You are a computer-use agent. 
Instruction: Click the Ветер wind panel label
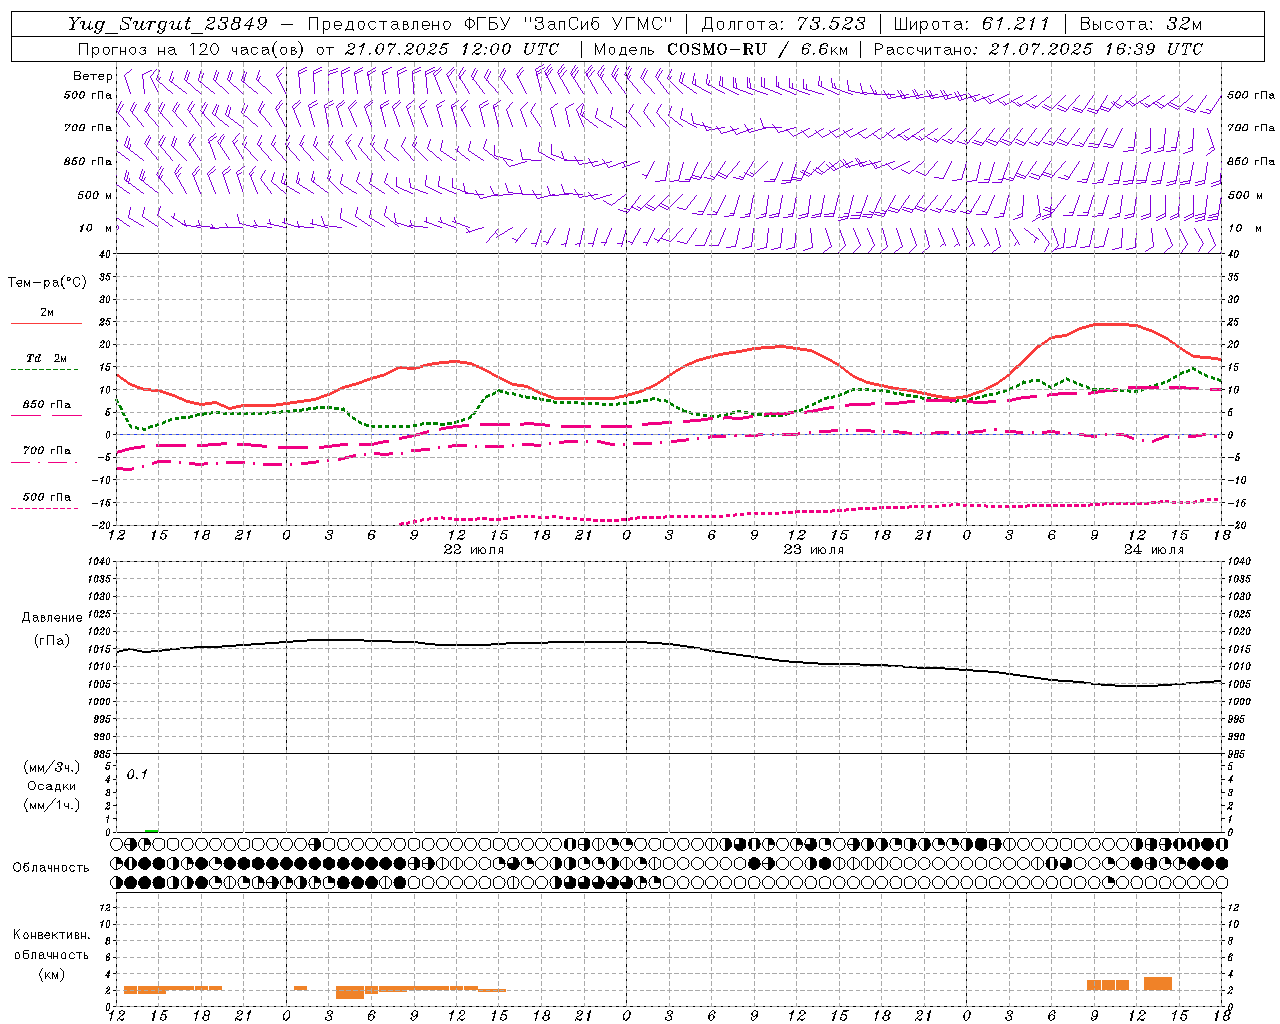(x=92, y=76)
